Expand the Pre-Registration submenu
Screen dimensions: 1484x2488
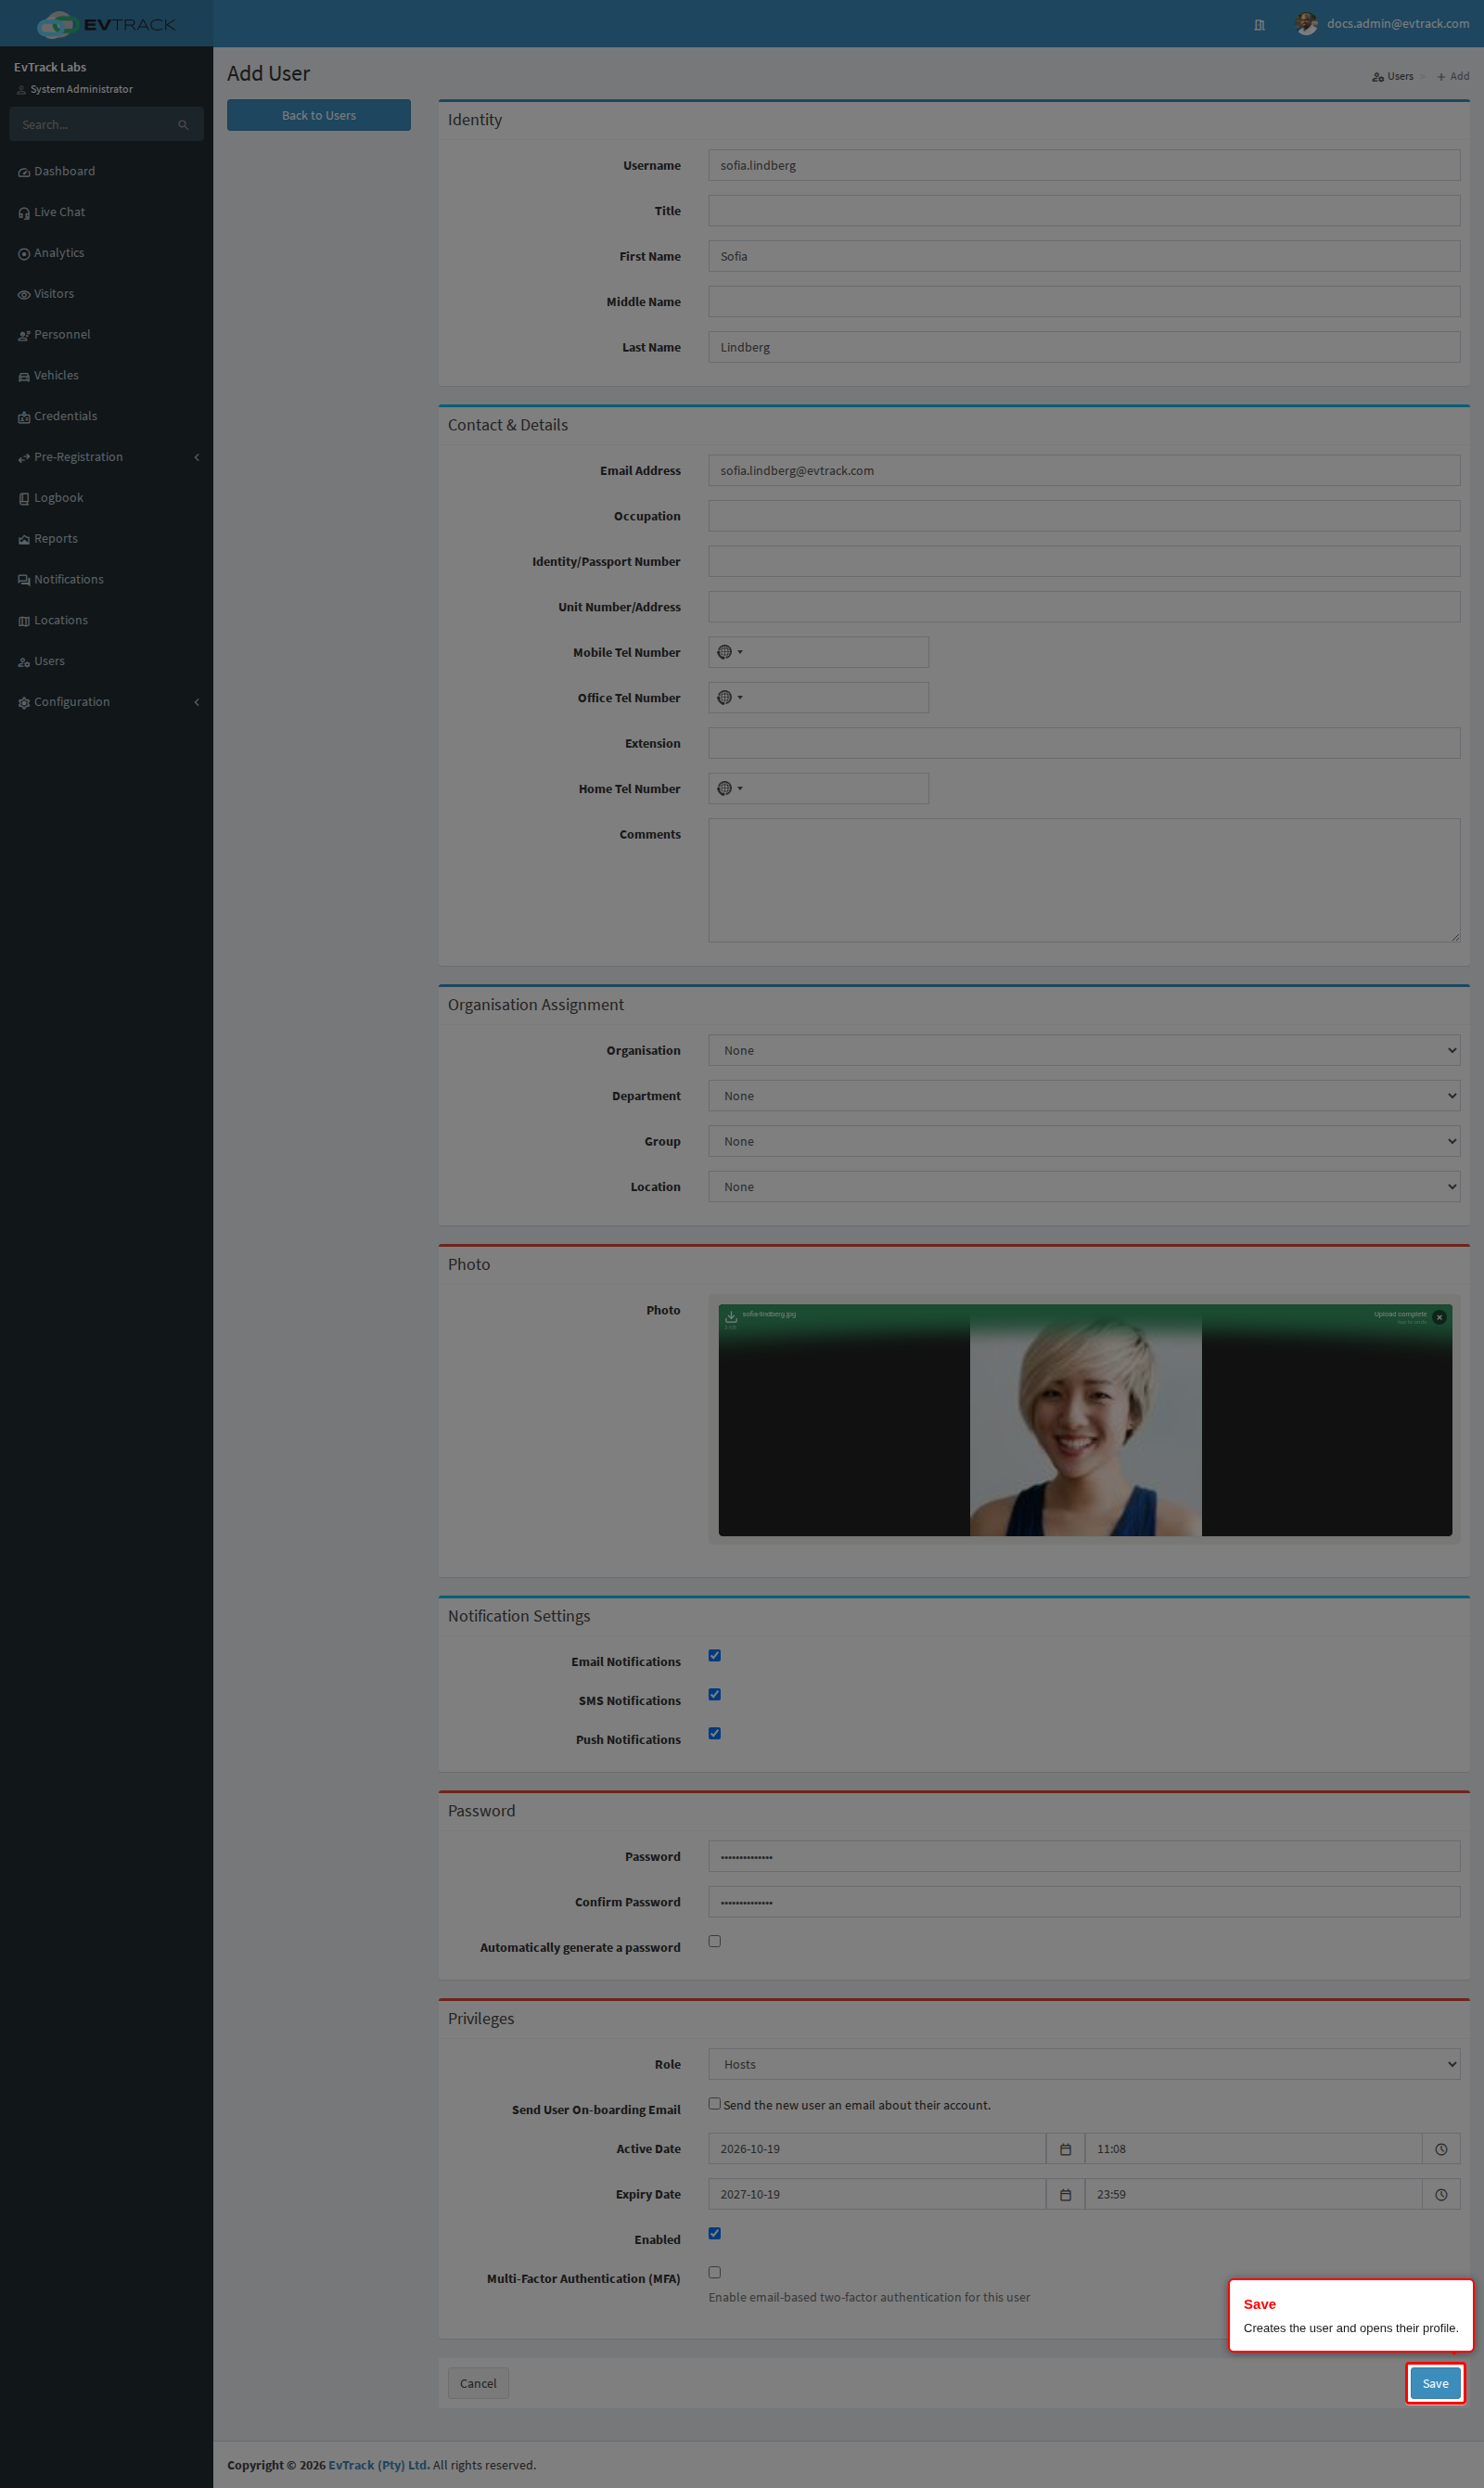click(106, 457)
